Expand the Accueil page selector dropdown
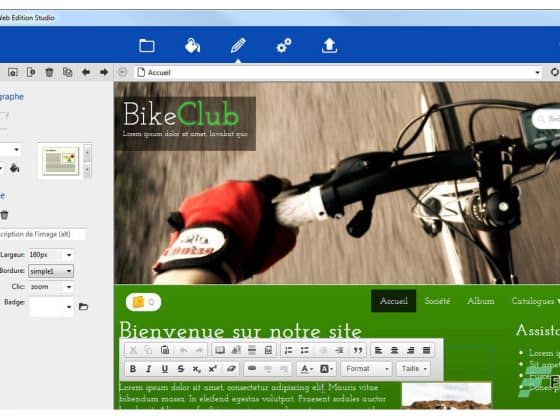560x420 pixels. [x=537, y=72]
